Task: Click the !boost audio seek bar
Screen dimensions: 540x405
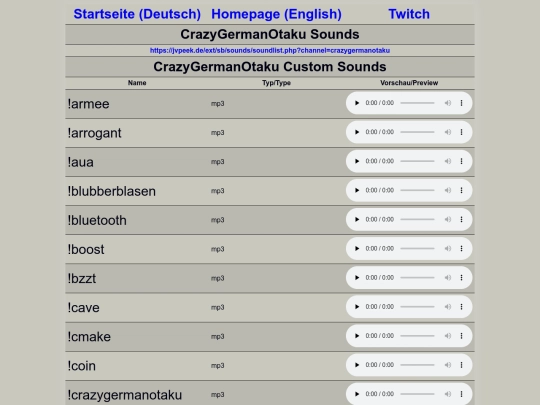Action: 417,249
